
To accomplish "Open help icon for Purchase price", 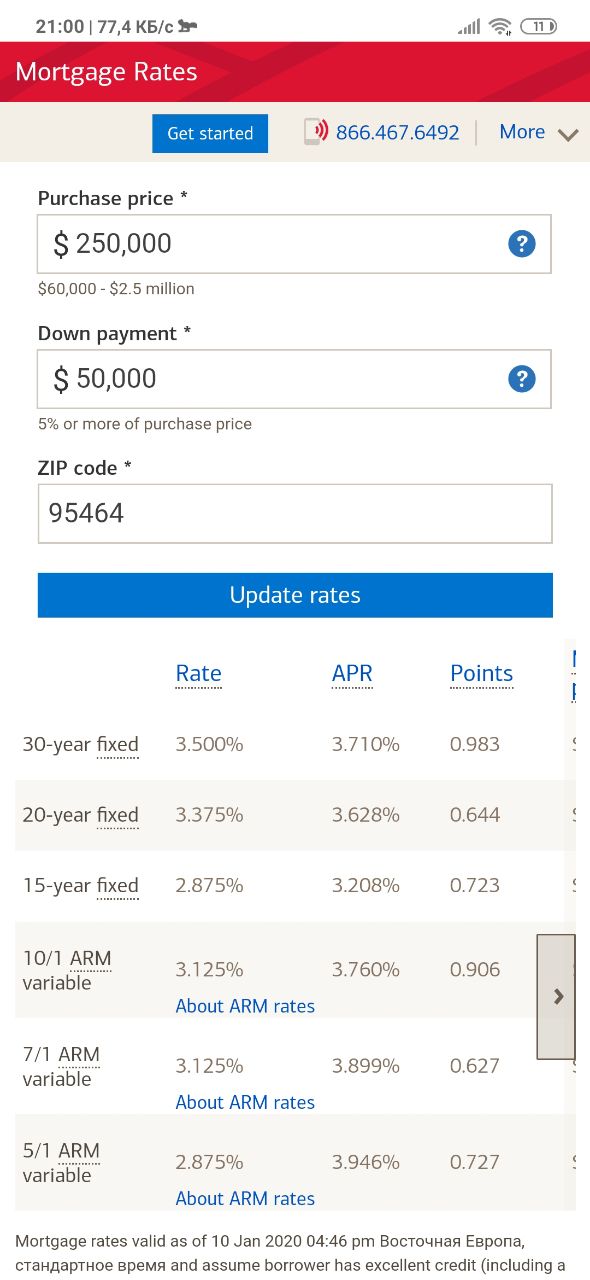I will (x=522, y=244).
